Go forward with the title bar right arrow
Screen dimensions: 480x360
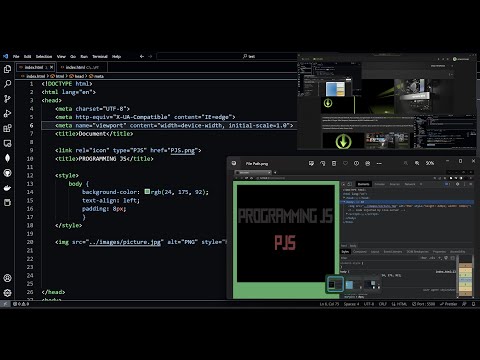pyautogui.click(x=150, y=56)
